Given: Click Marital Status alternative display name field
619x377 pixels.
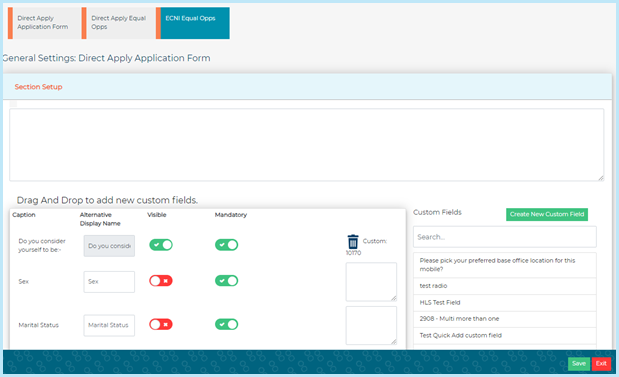Looking at the screenshot, I should 109,325.
